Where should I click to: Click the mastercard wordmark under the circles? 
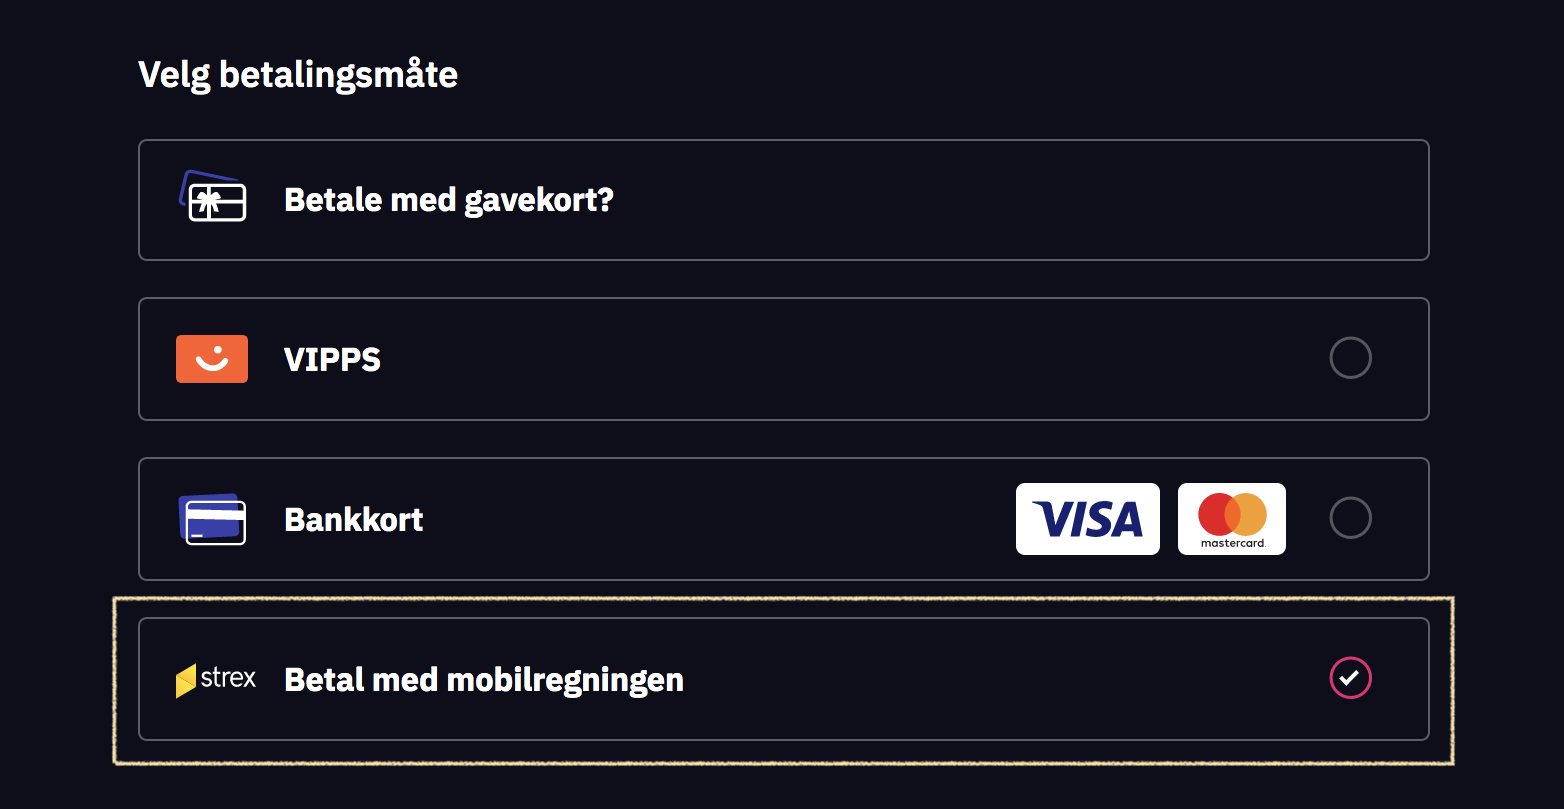1232,543
